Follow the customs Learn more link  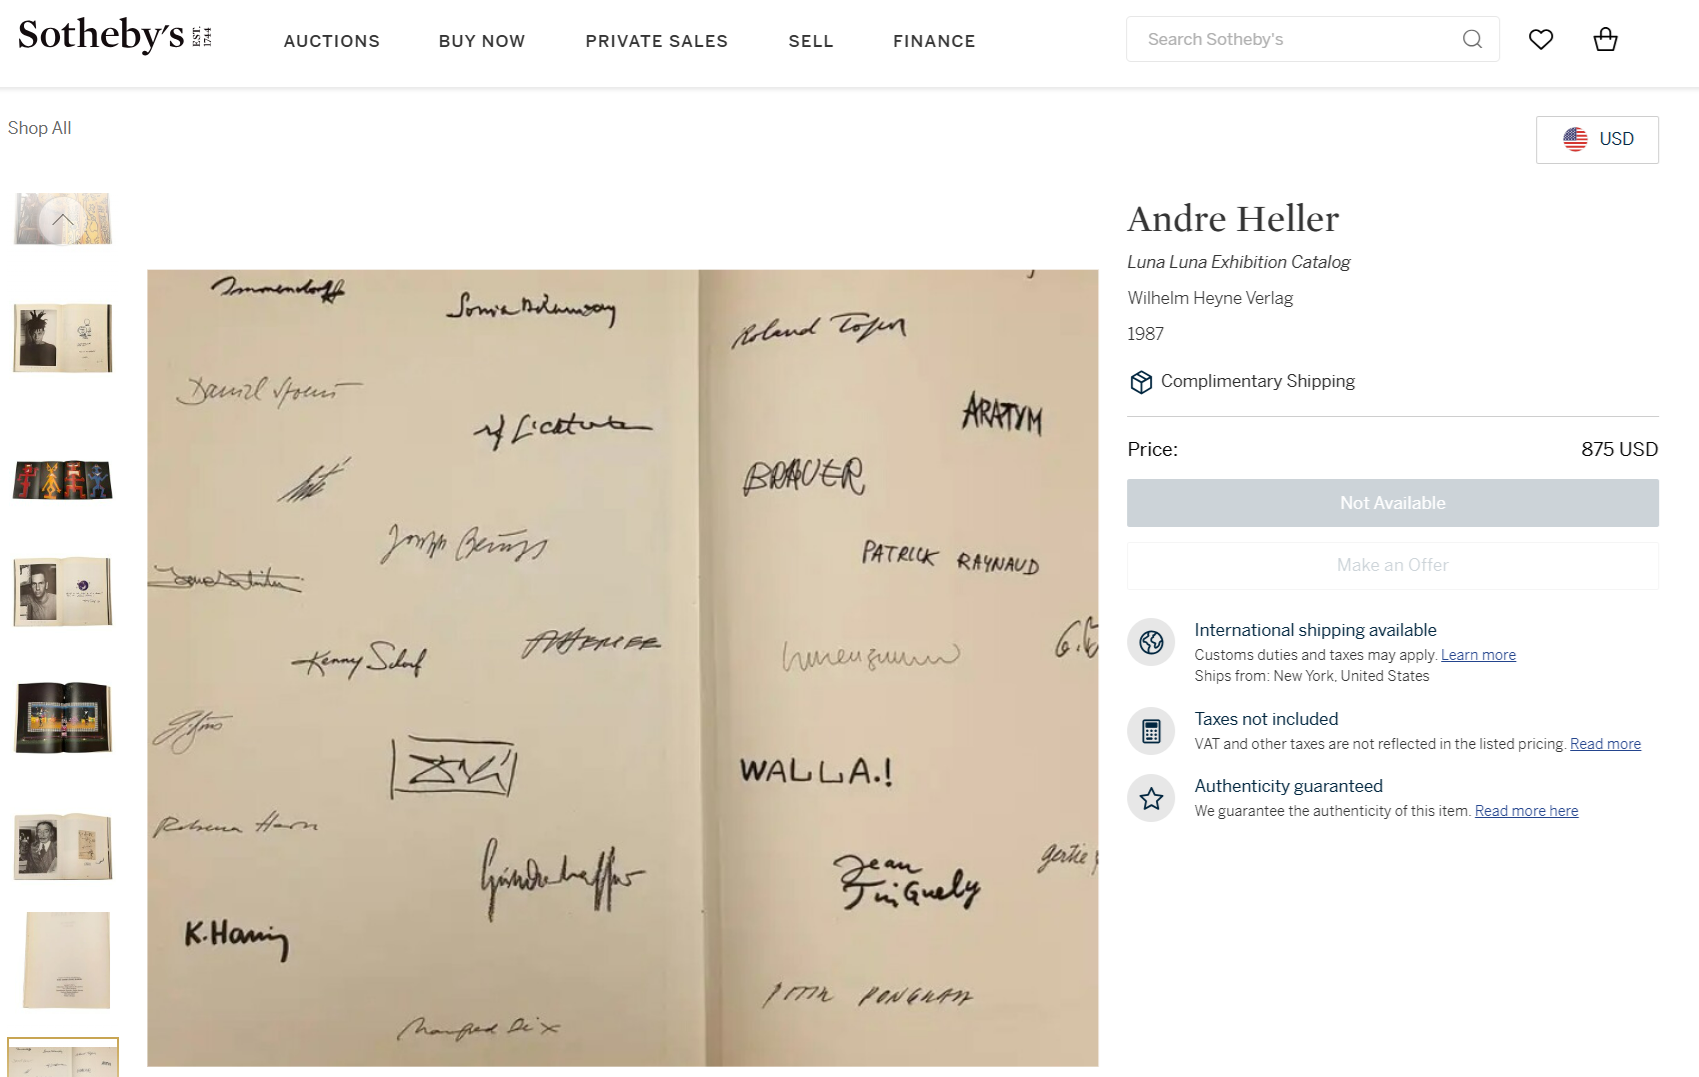click(1478, 655)
